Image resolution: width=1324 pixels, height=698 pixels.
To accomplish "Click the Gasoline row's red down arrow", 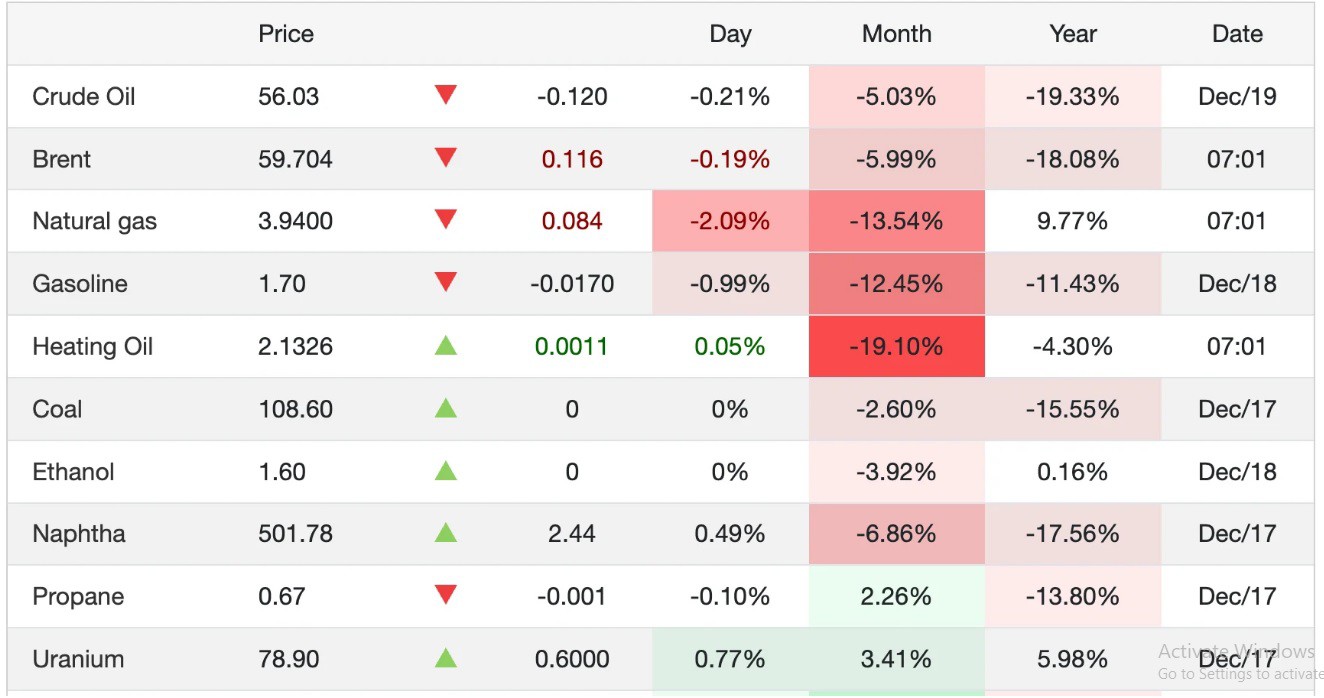I will [x=446, y=283].
